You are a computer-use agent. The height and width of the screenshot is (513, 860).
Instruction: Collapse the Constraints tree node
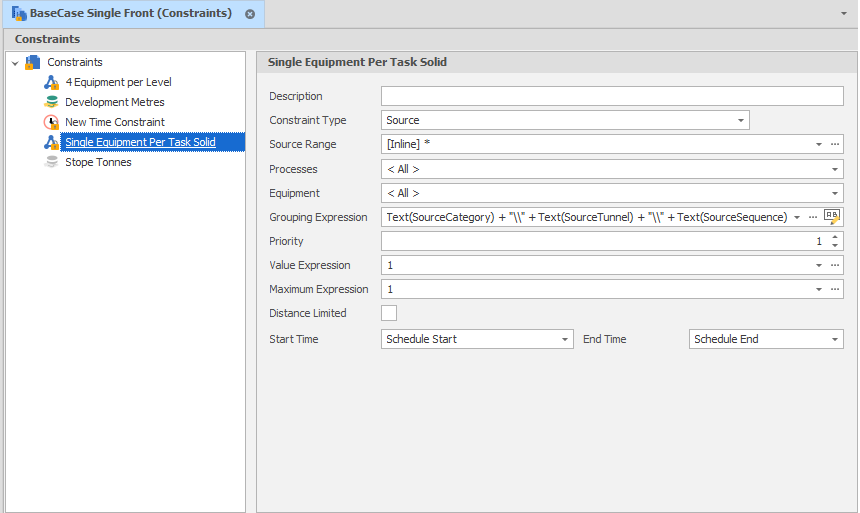pyautogui.click(x=15, y=63)
